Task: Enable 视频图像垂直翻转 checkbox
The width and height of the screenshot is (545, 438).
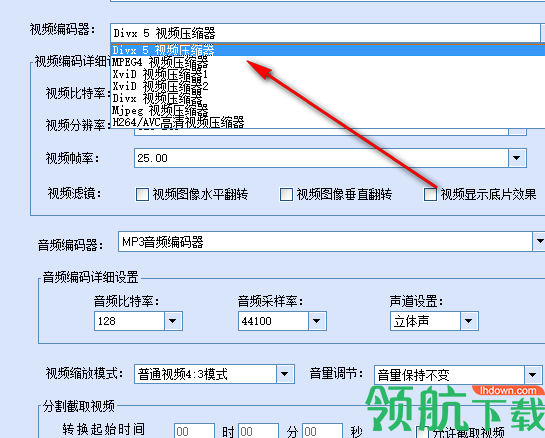Action: tap(286, 195)
